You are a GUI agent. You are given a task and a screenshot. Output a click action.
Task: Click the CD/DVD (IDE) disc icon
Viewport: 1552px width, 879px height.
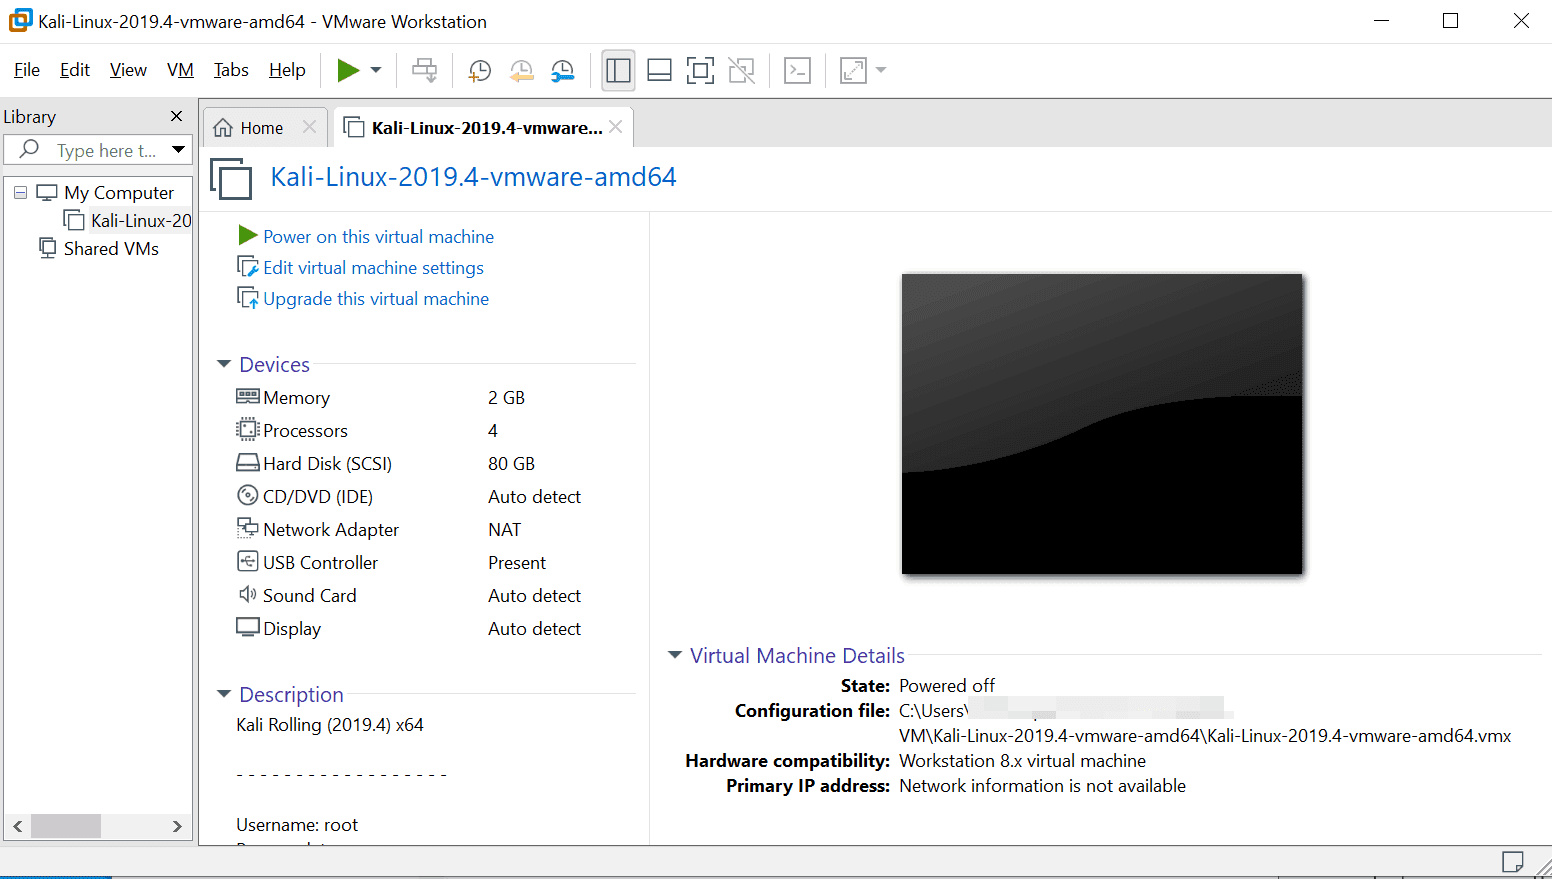[x=247, y=495]
